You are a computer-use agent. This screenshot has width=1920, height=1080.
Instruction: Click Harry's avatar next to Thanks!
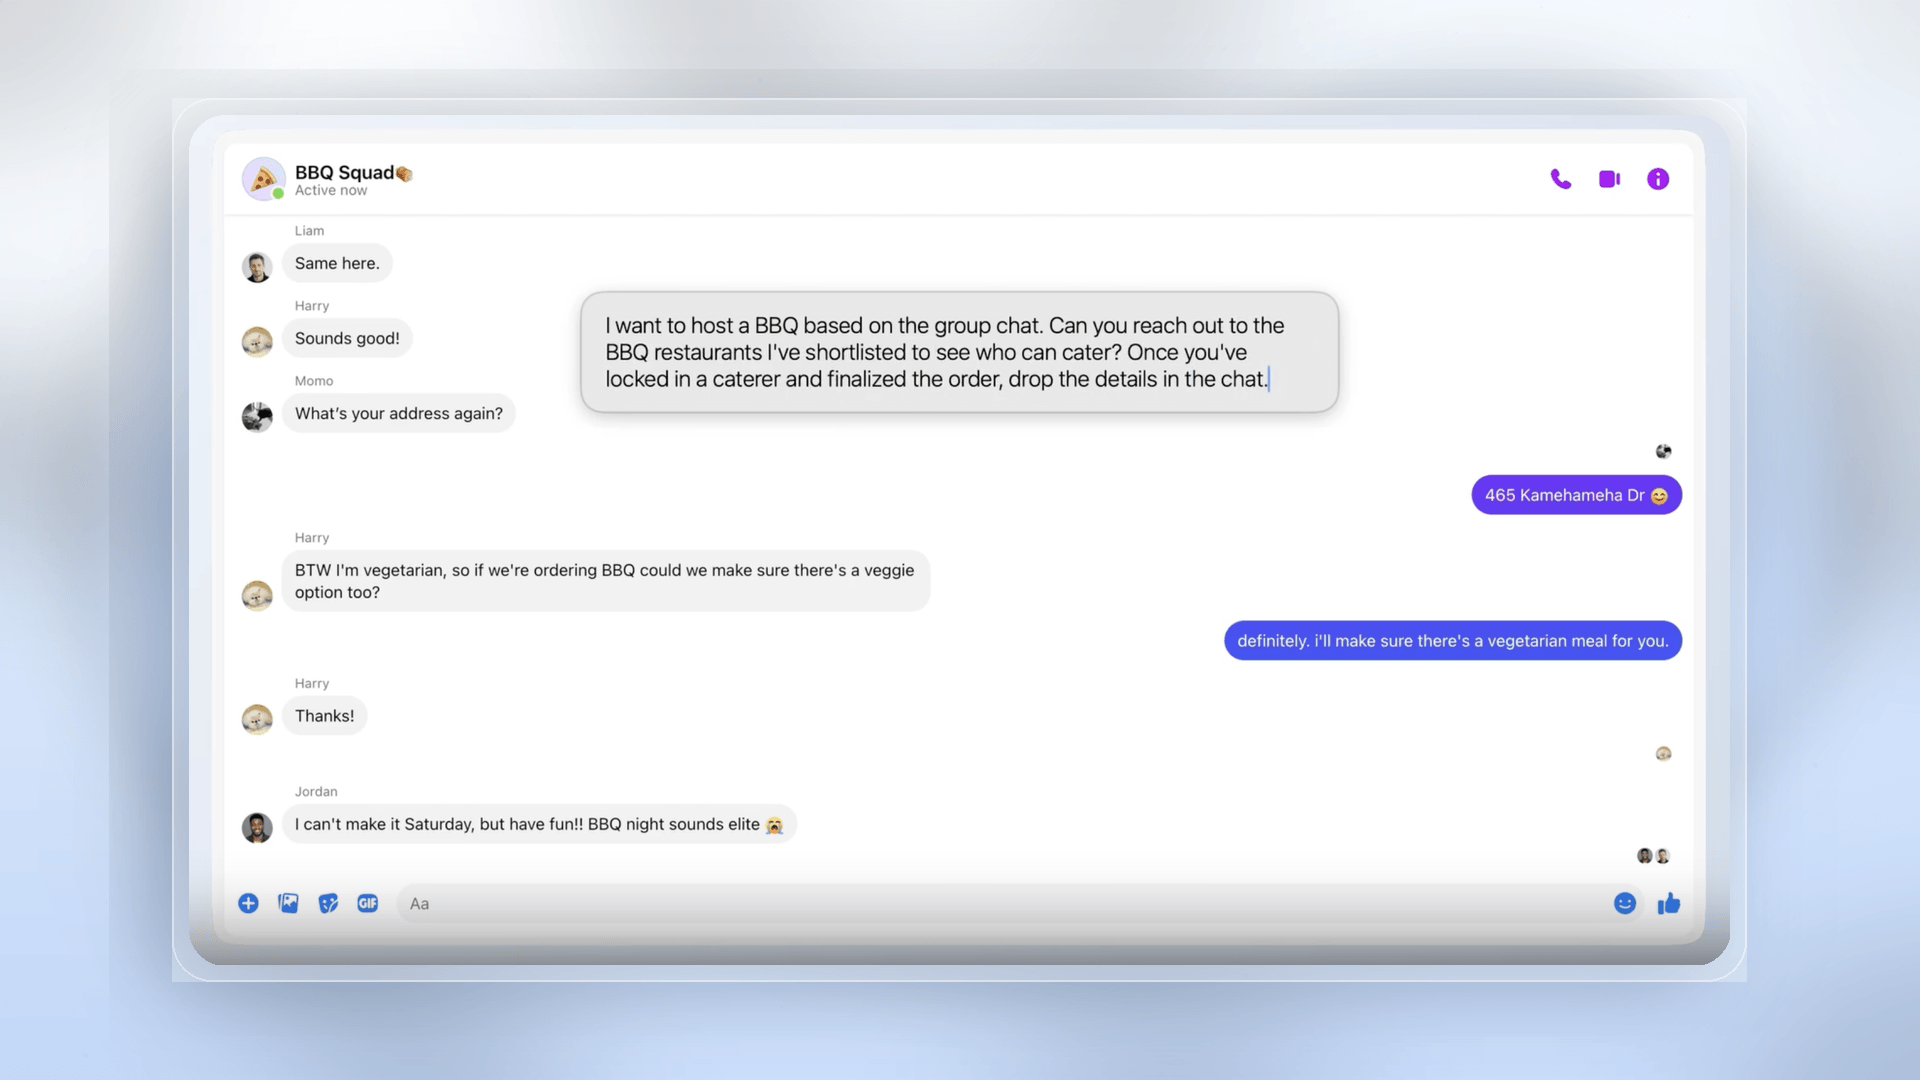[257, 719]
